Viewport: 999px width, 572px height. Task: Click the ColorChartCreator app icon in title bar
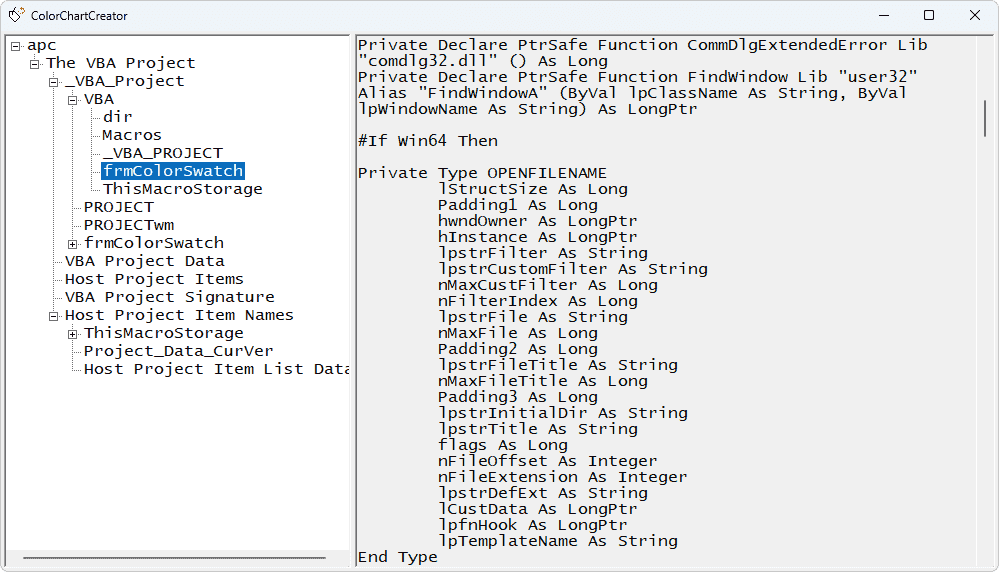pyautogui.click(x=16, y=15)
